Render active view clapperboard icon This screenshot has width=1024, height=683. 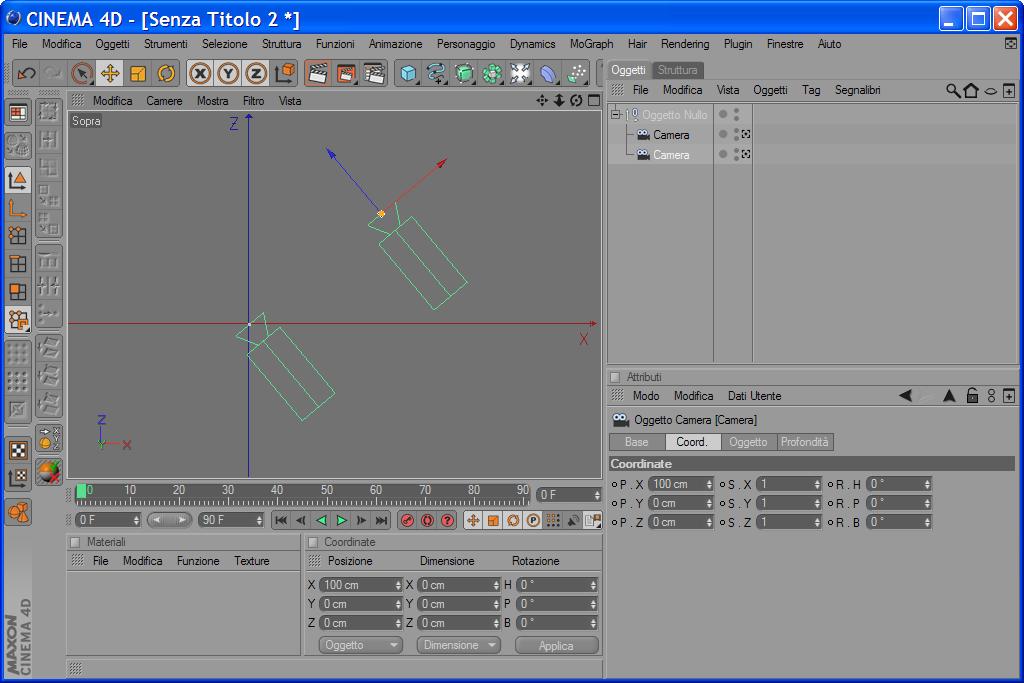(318, 73)
